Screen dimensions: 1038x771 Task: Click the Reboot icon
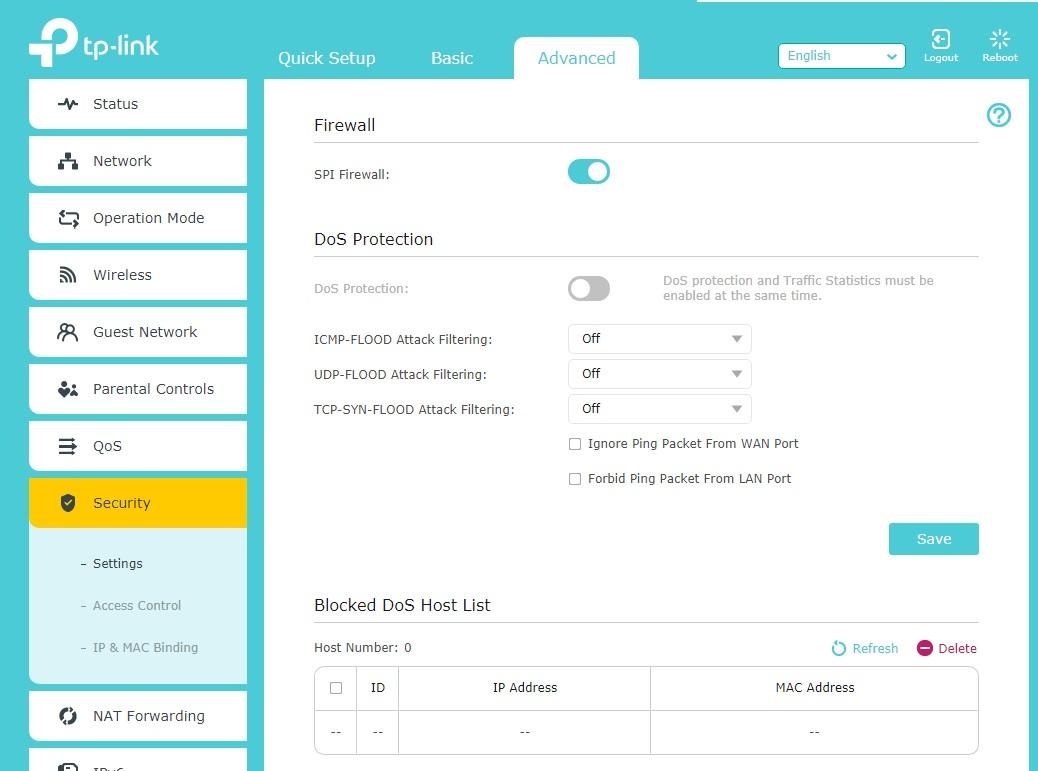click(999, 39)
